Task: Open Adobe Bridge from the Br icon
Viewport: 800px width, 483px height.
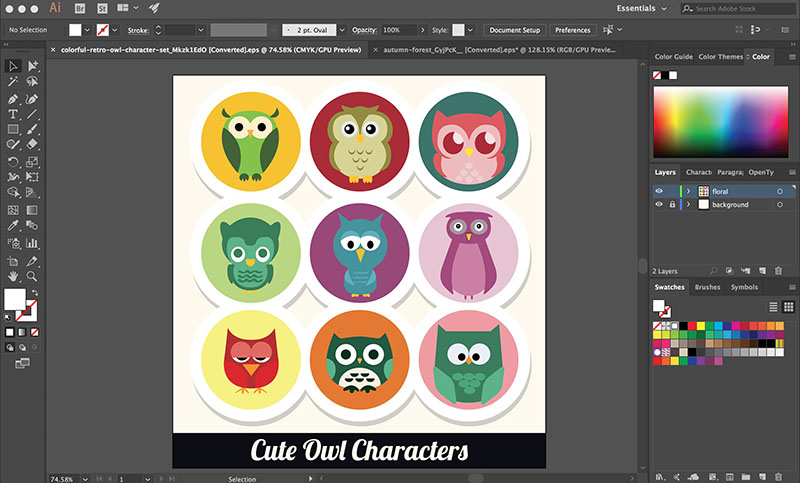Action: pyautogui.click(x=80, y=8)
